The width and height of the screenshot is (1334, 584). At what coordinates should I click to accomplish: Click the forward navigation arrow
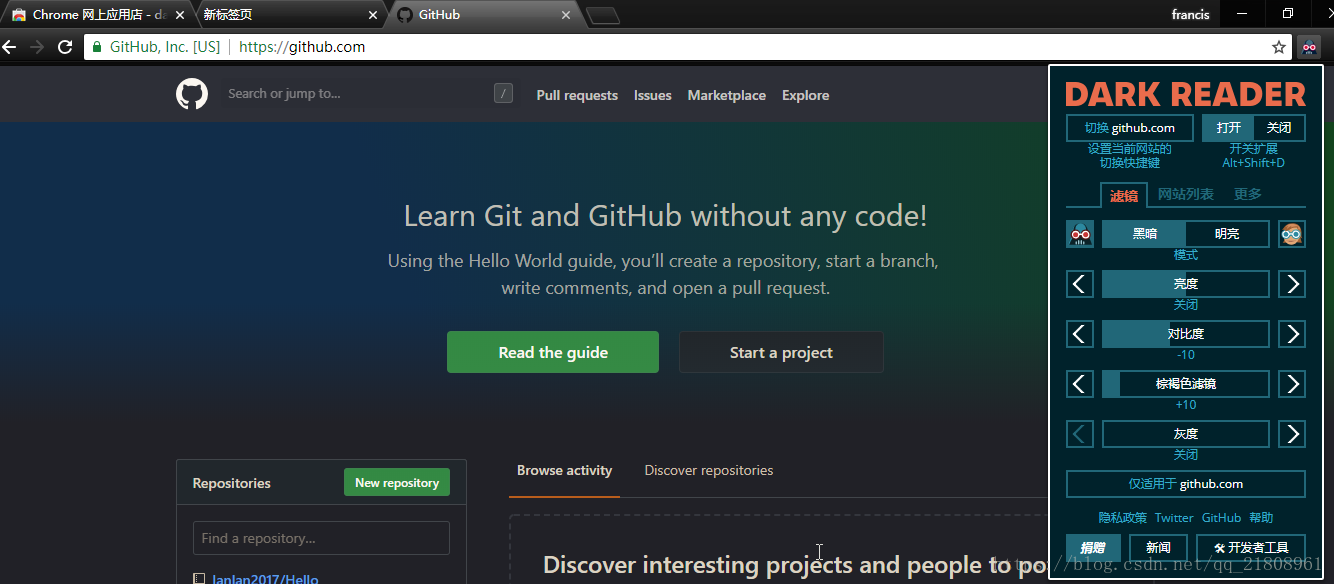pyautogui.click(x=37, y=47)
